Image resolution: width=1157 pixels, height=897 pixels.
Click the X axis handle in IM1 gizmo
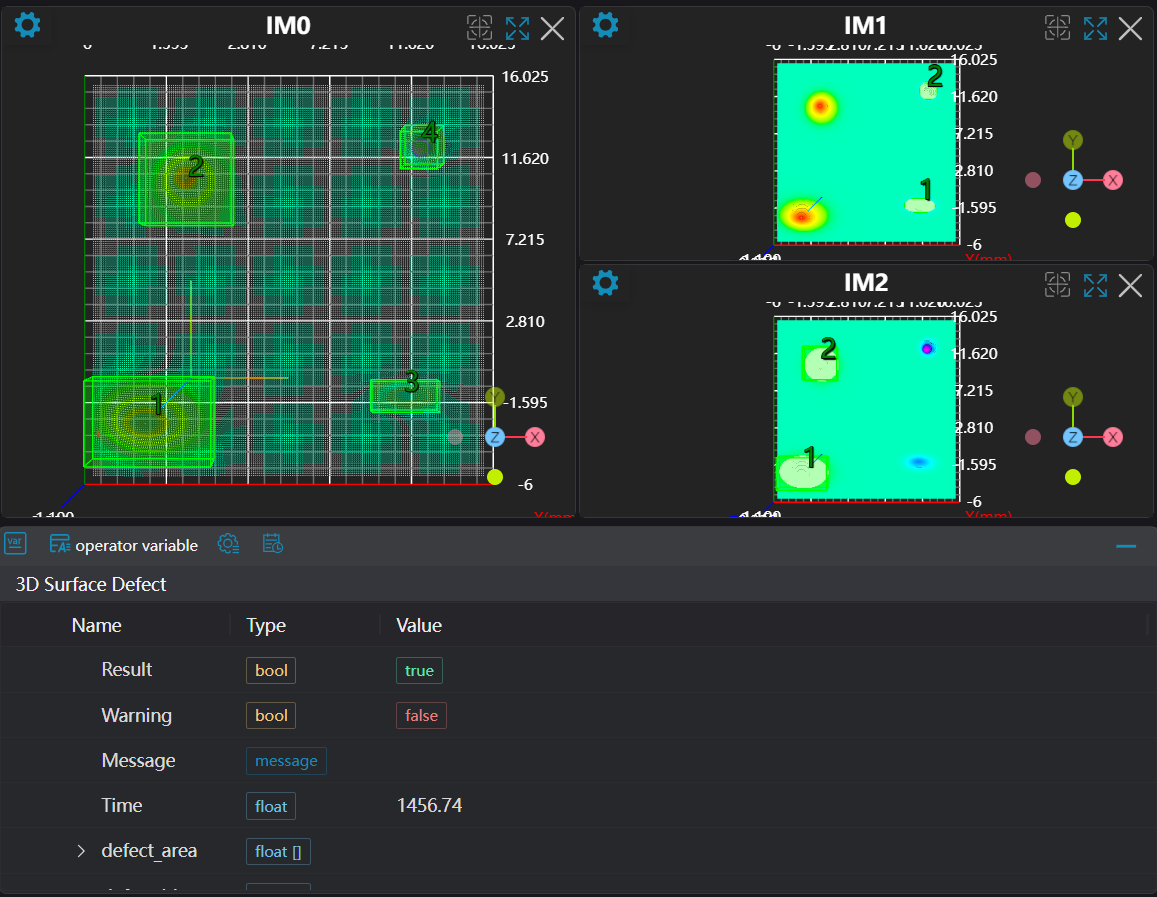click(1113, 180)
